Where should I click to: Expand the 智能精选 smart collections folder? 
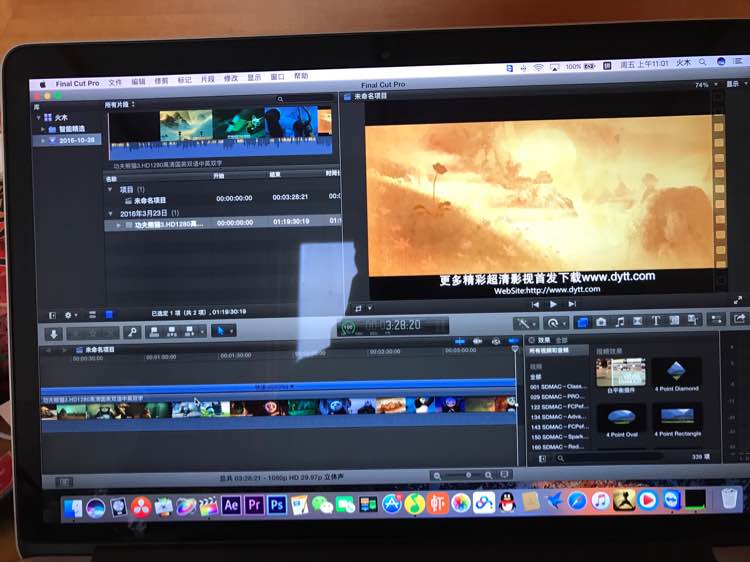43,129
